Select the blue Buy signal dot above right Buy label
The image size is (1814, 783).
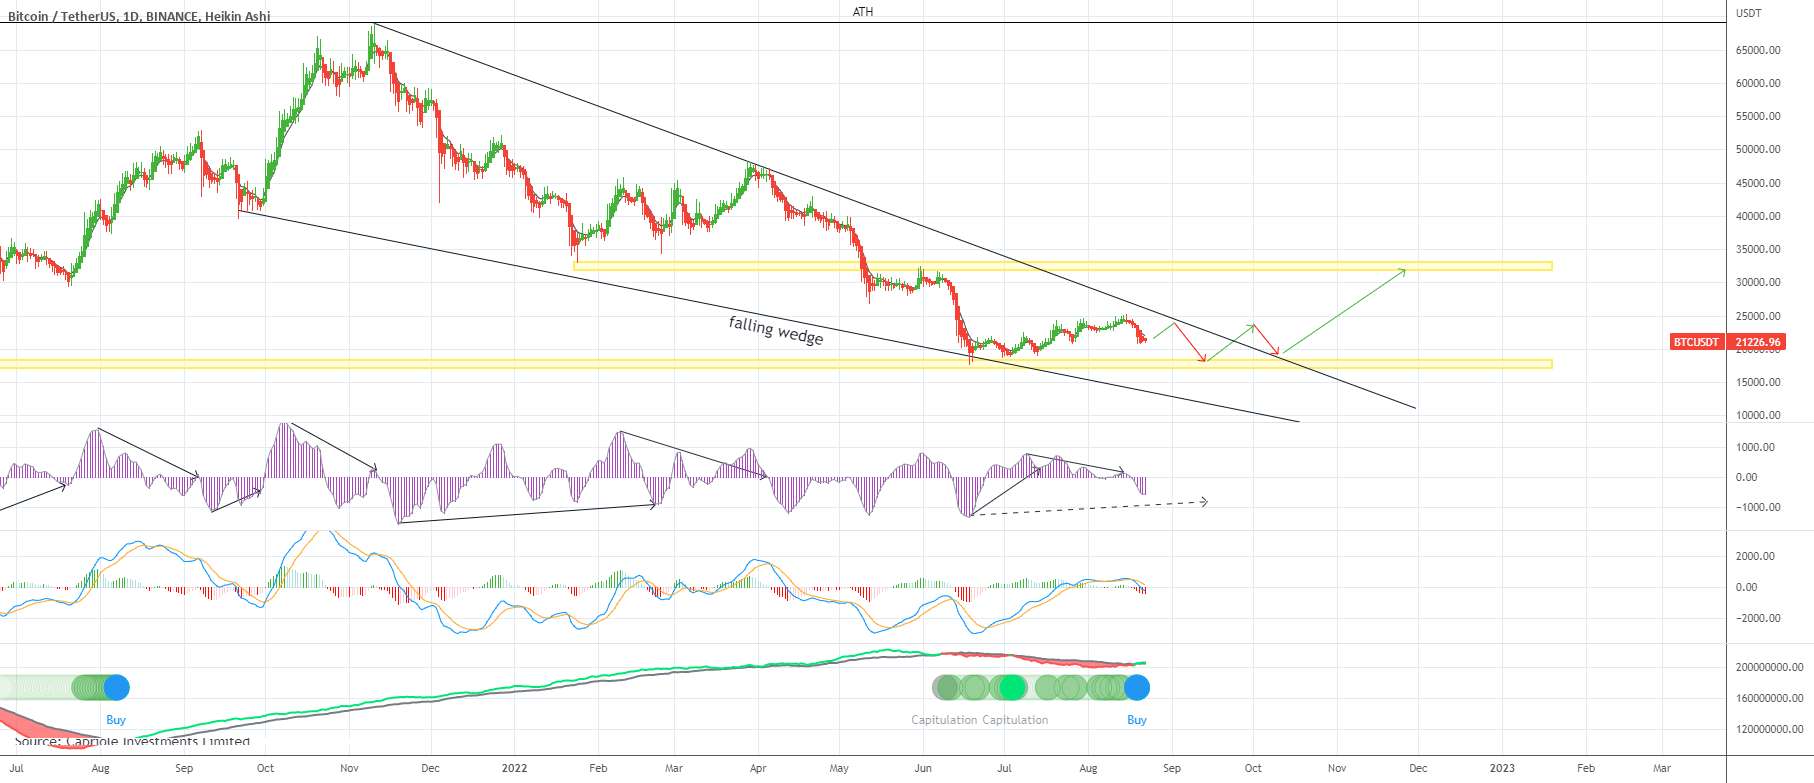click(1137, 688)
